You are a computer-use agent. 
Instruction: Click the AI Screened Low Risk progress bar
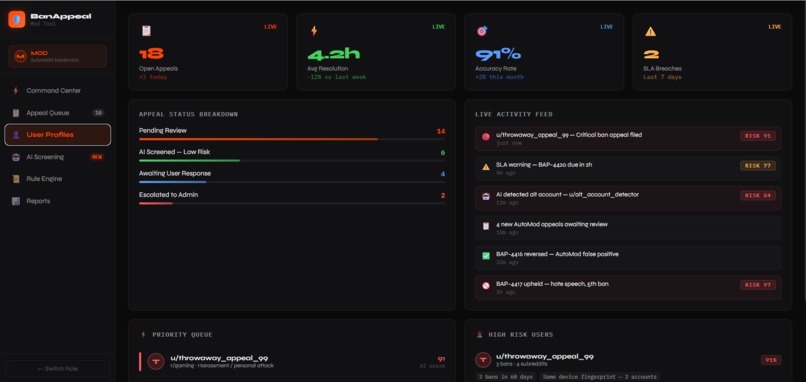point(292,160)
